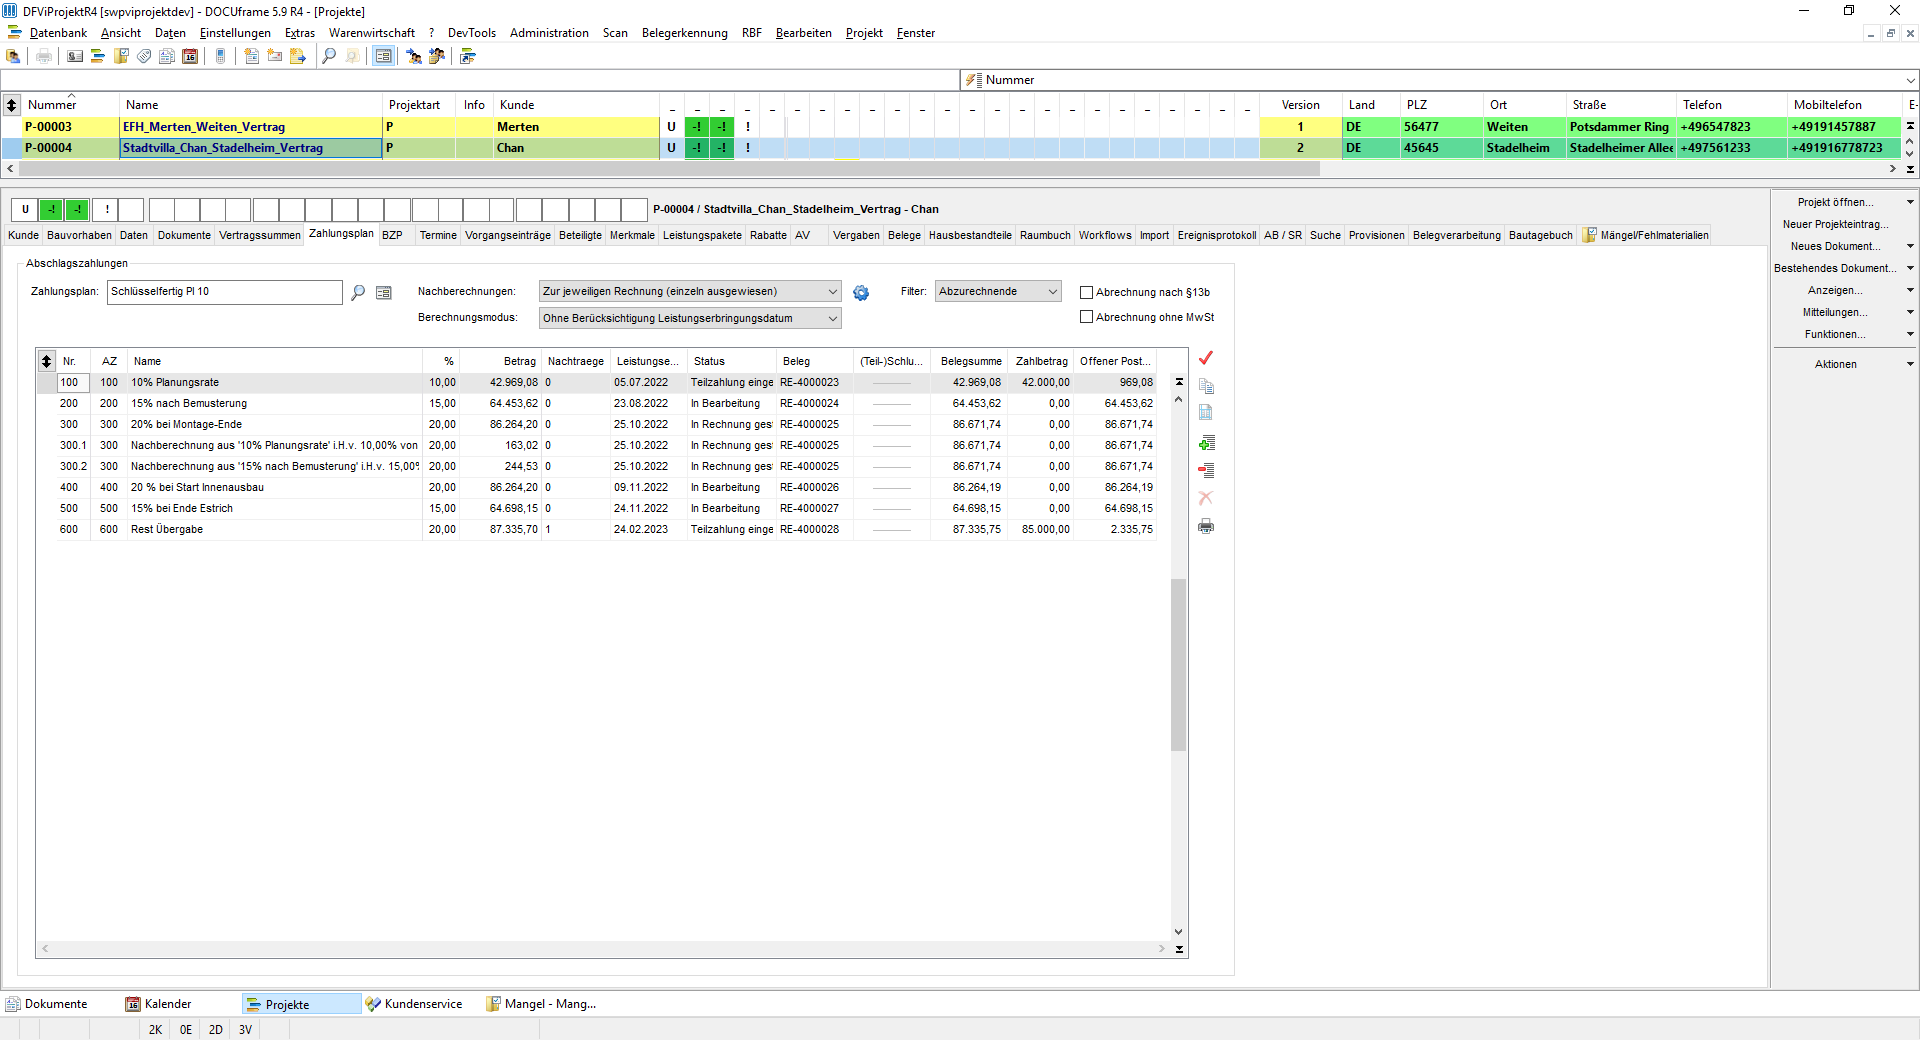Viewport: 1920px width, 1040px height.
Task: Click the users with notes toolbar icon
Action: pos(437,56)
